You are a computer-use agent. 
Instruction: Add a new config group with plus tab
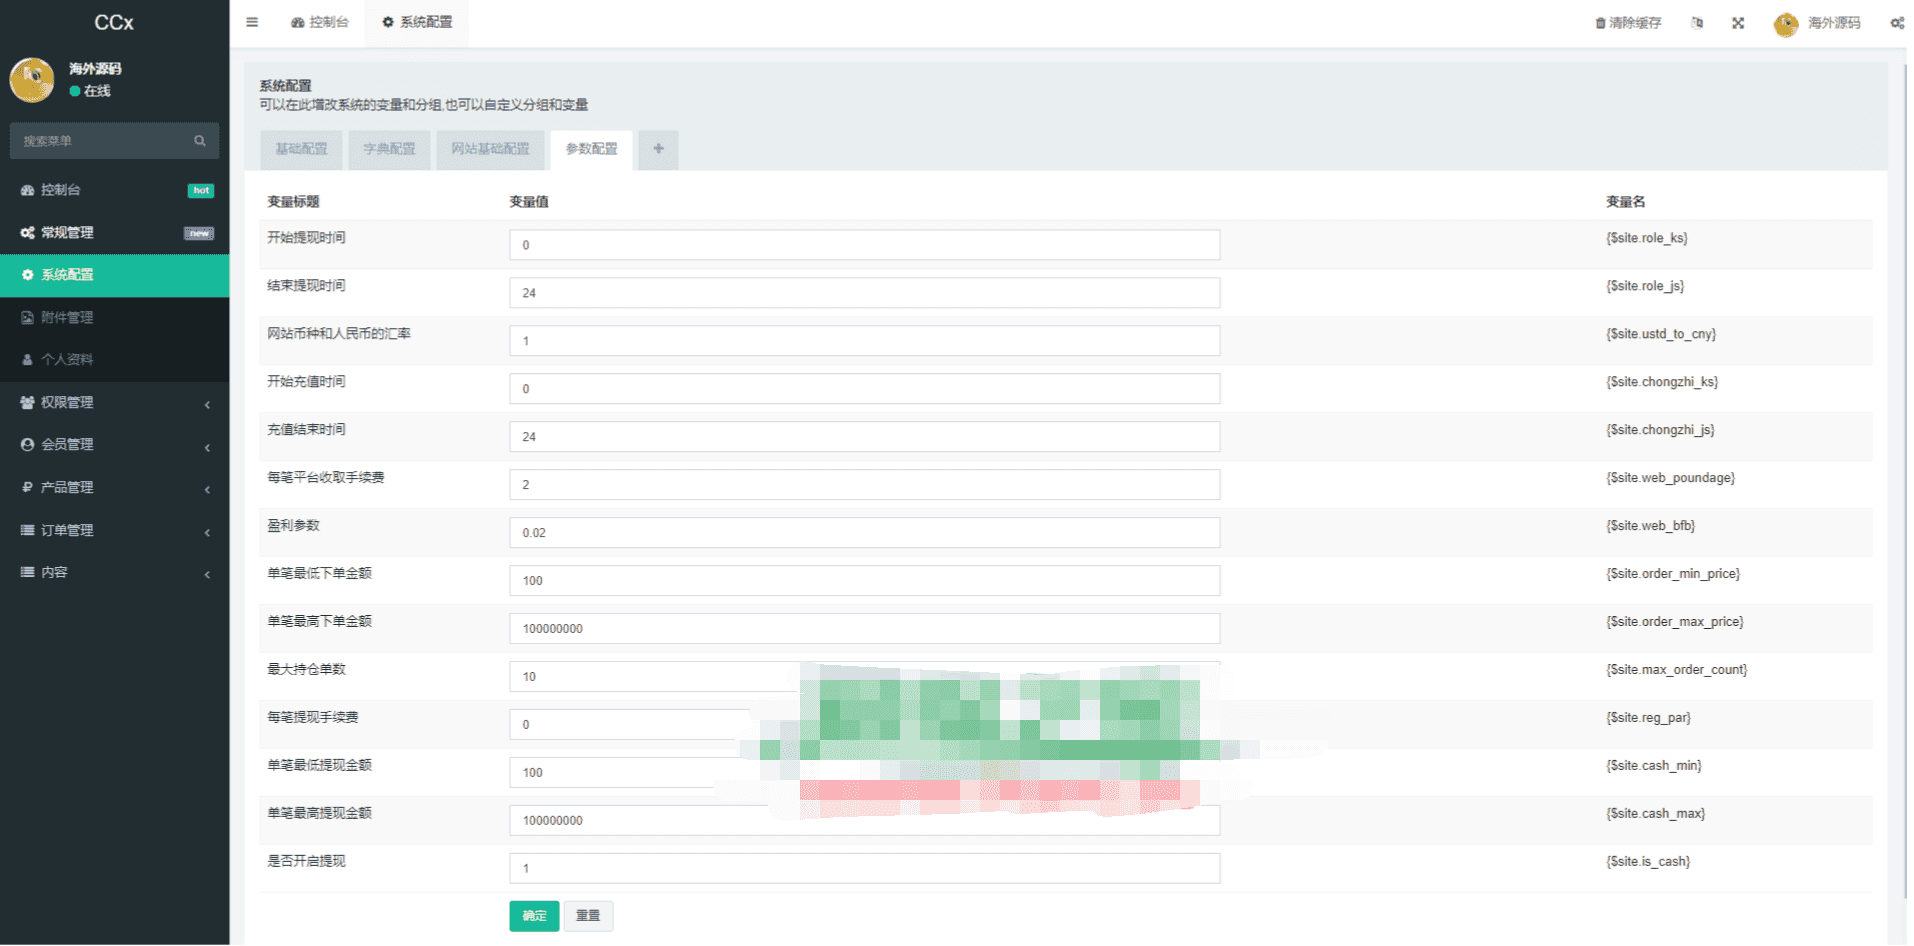pos(658,149)
